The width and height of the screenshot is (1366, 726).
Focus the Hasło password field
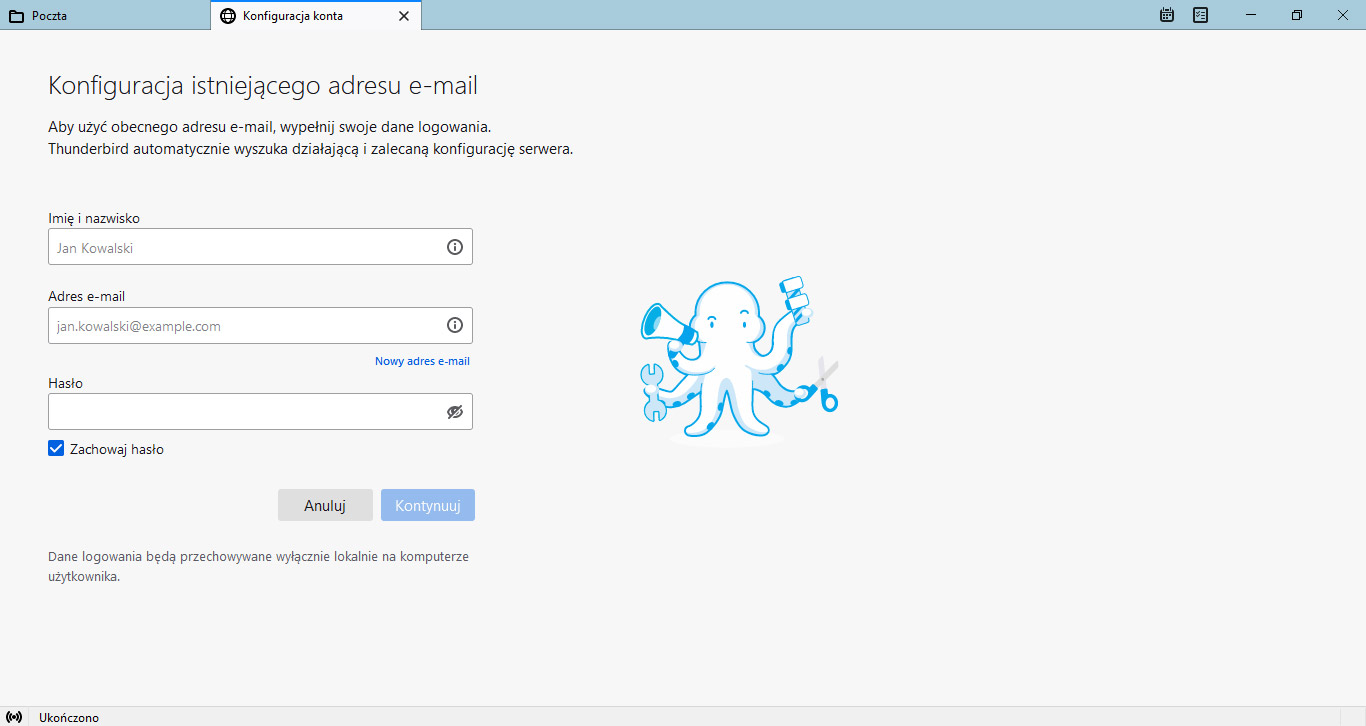click(260, 411)
